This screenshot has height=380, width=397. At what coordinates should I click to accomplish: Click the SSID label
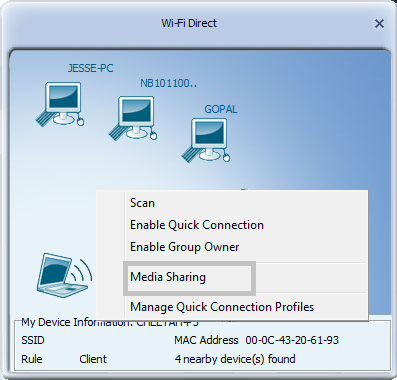click(x=33, y=340)
